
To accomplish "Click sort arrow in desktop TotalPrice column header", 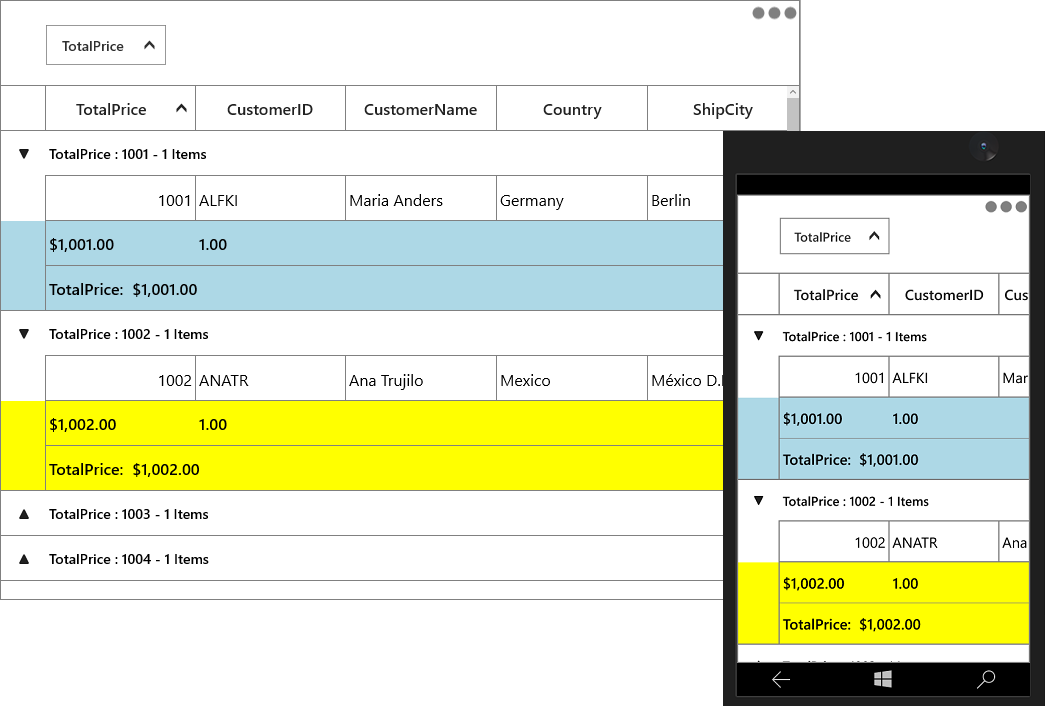I will 181,109.
